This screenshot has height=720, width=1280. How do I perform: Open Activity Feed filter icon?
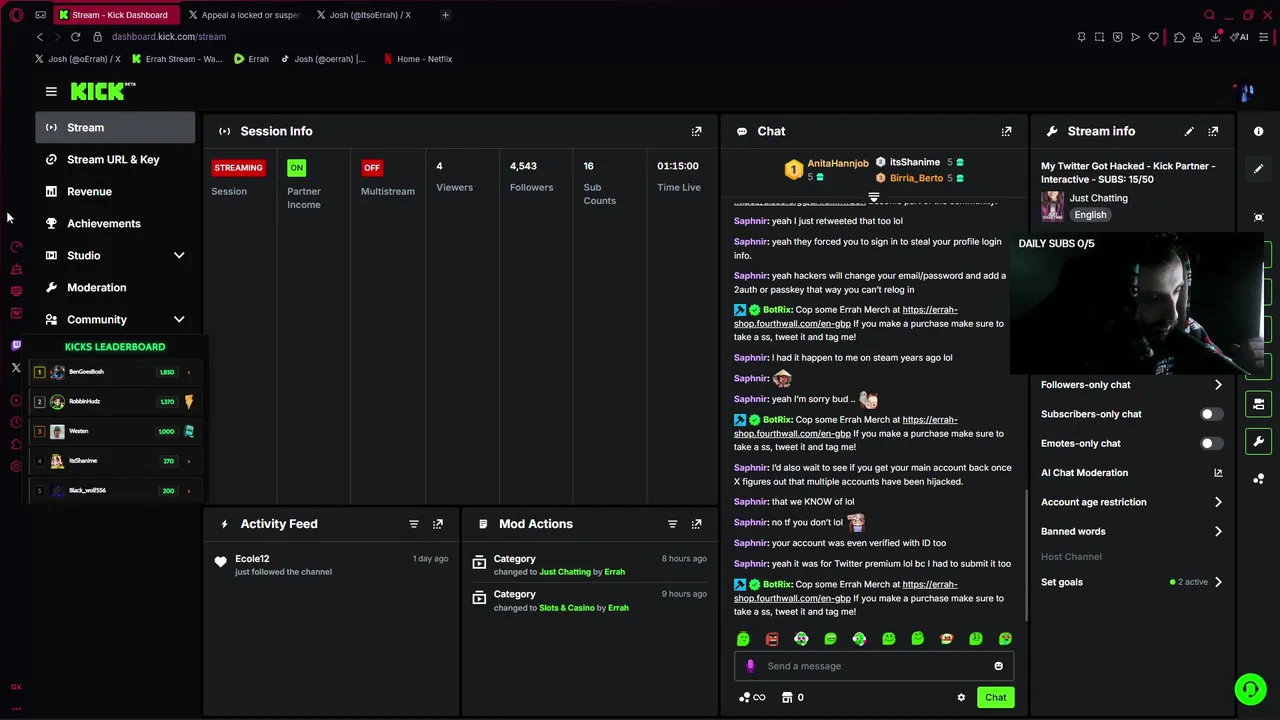point(414,524)
